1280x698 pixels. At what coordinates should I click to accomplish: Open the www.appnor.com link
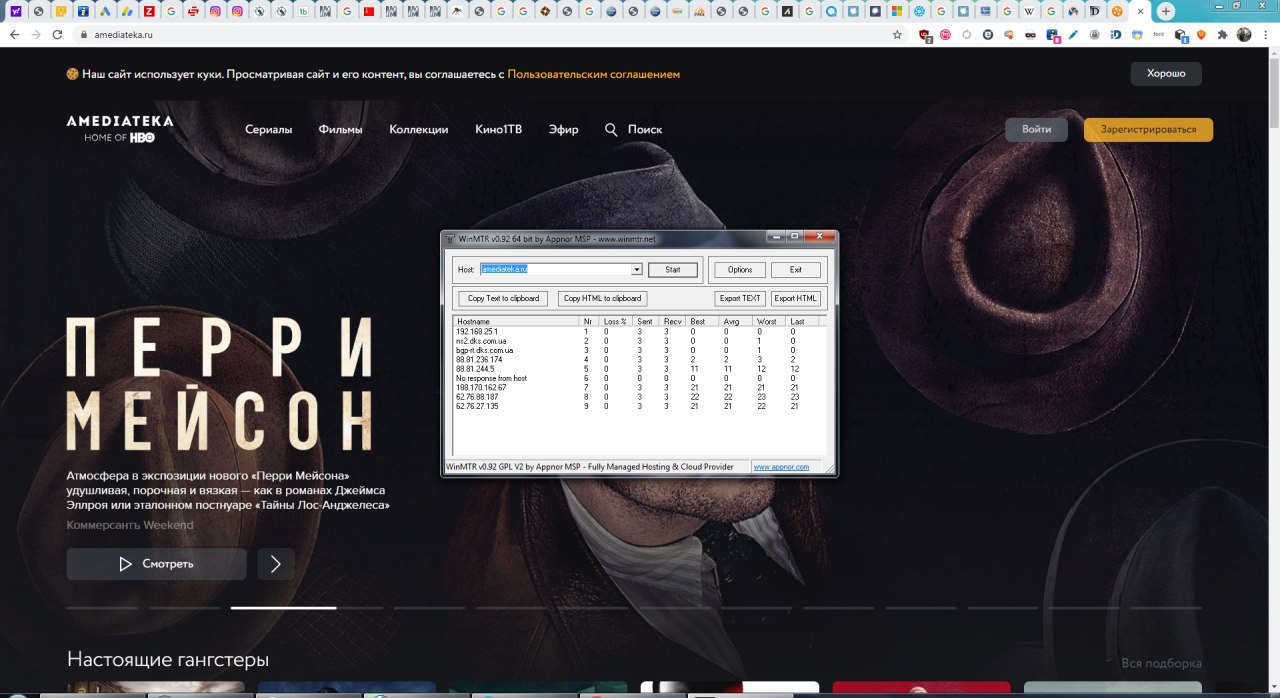(x=781, y=467)
